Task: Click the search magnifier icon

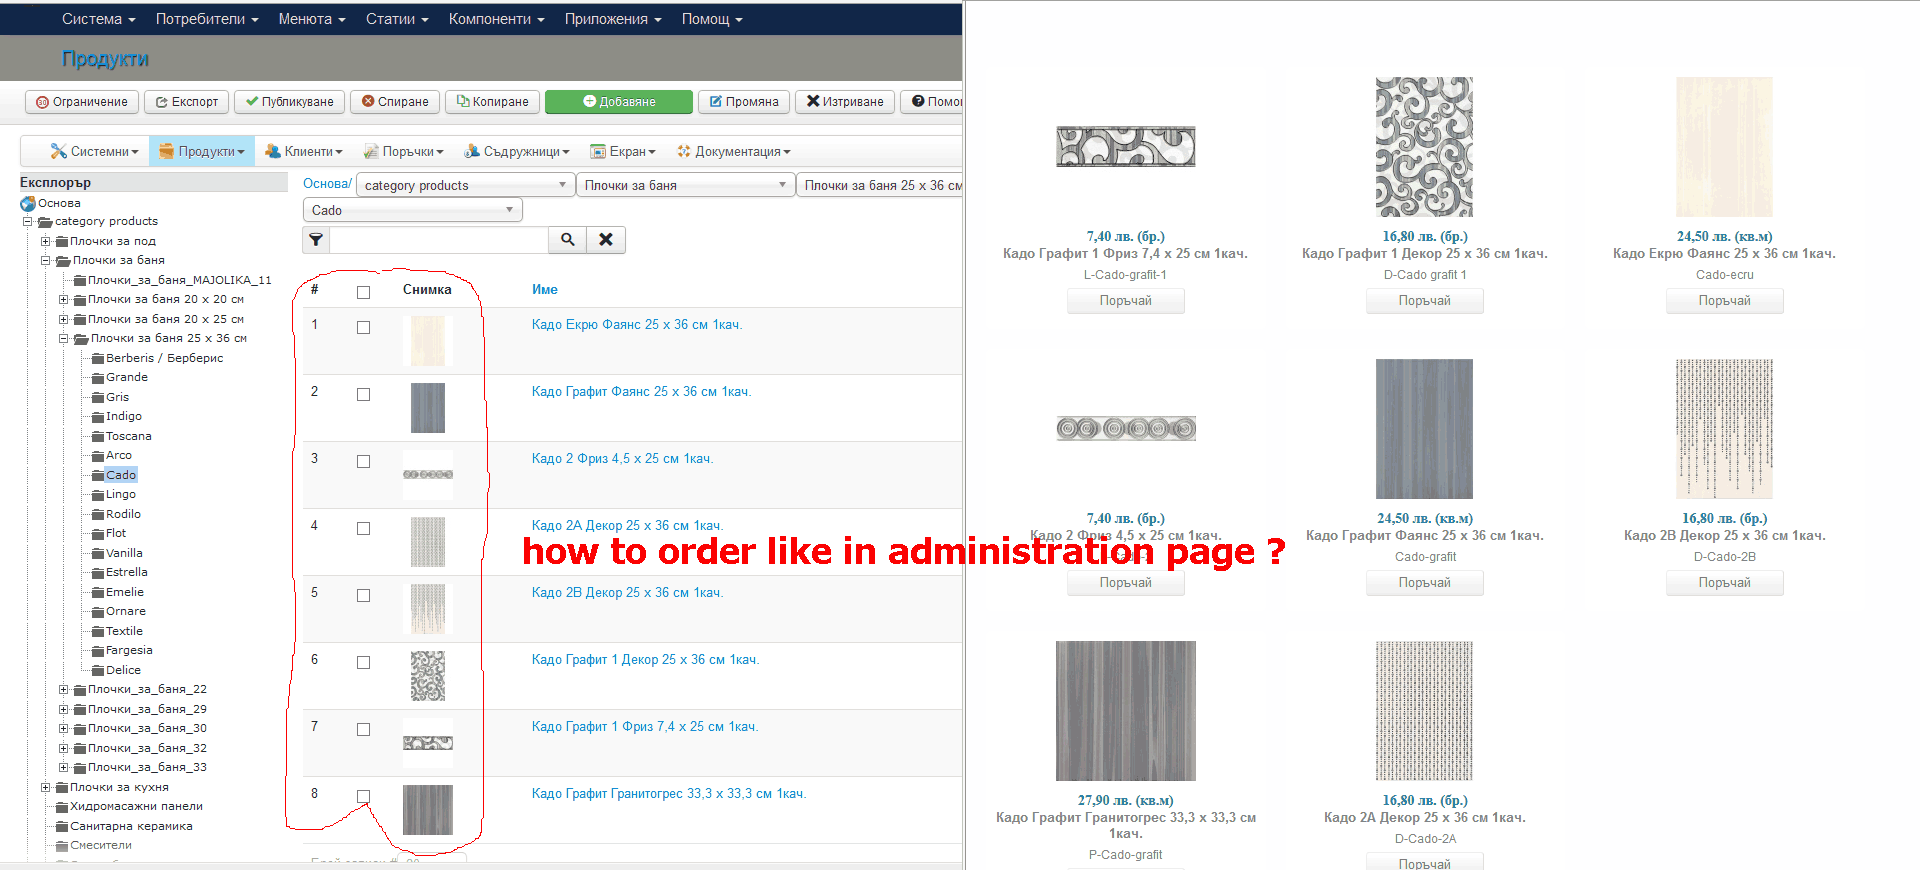Action: click(x=567, y=240)
